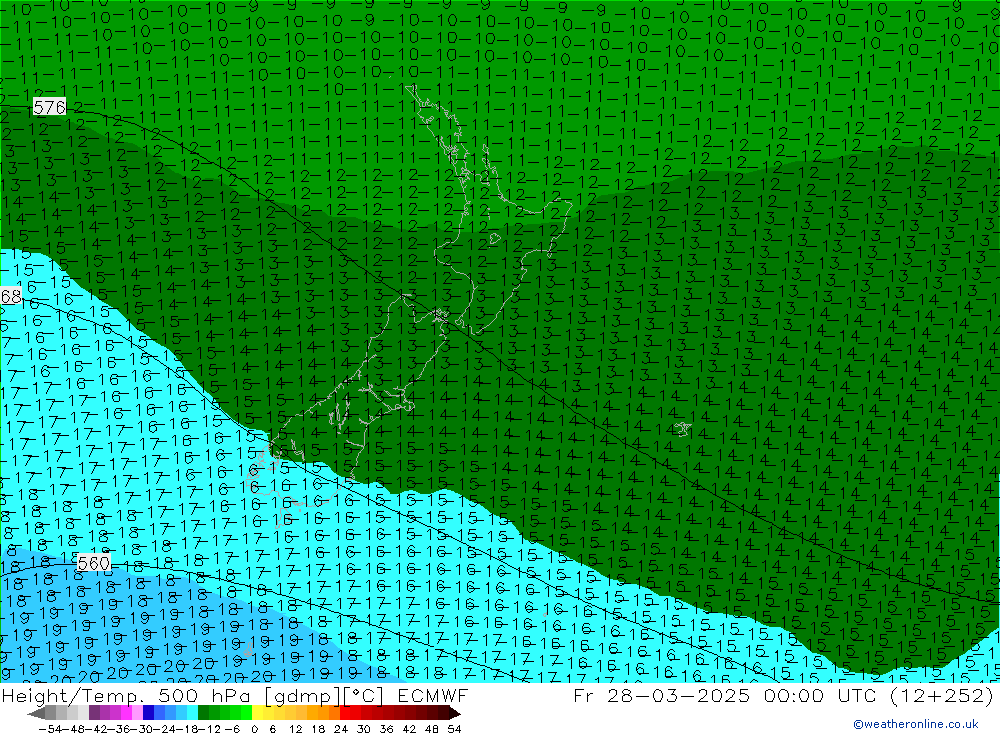1000x733 pixels.
Task: Click the Height/Temp. 500 hPa ECMWF title
Action: coord(235,695)
